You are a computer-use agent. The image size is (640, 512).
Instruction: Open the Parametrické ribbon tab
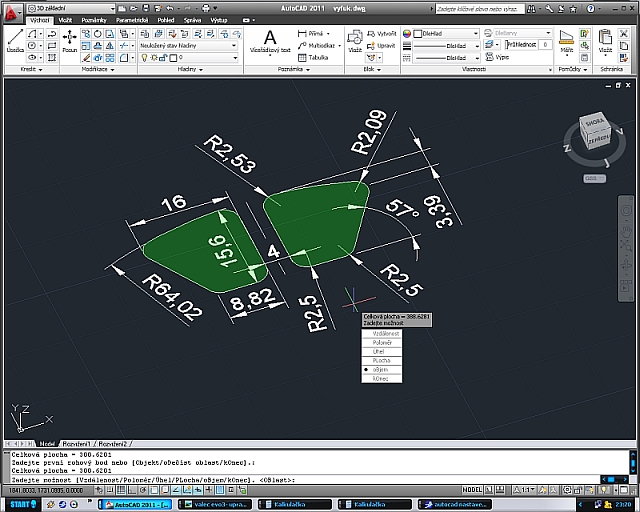click(x=132, y=20)
